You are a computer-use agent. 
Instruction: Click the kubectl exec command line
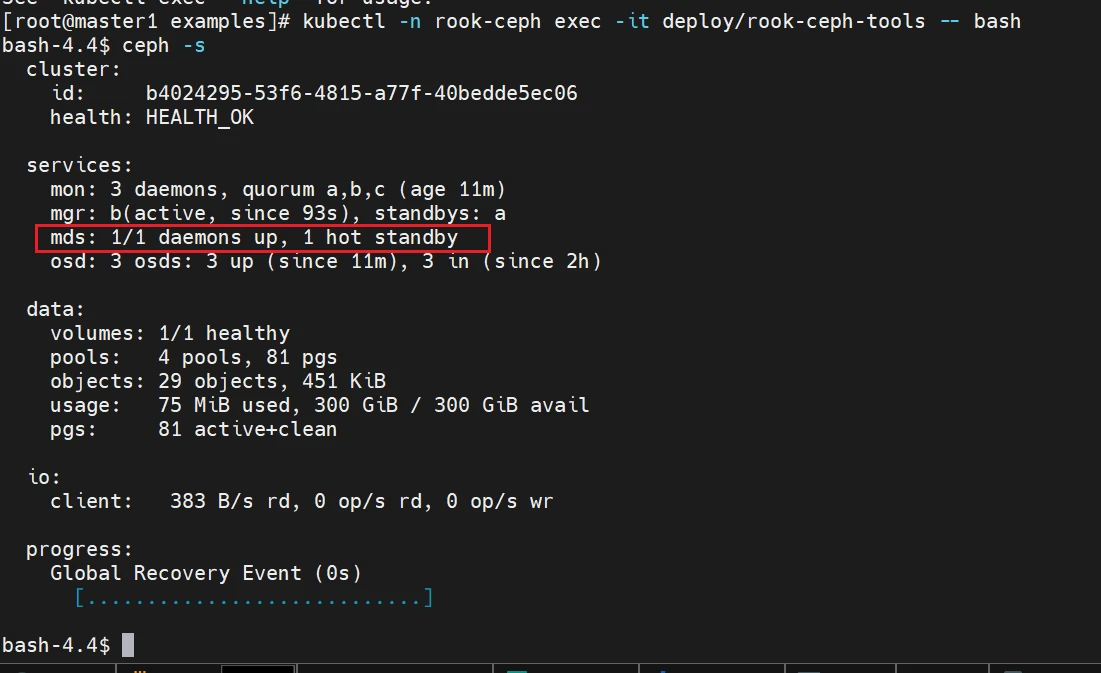510,21
